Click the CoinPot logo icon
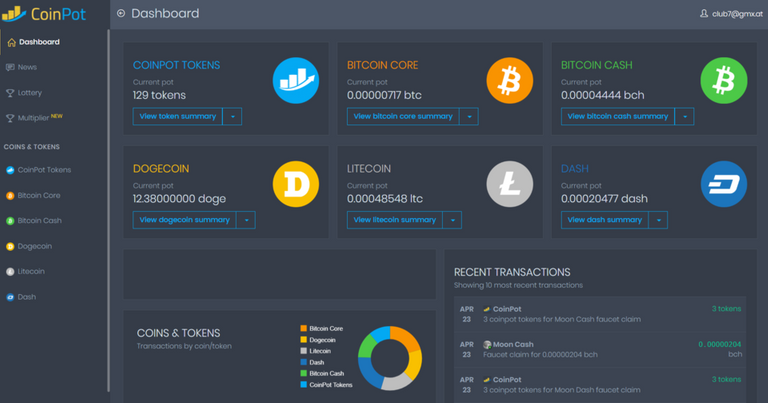The image size is (768, 403). 14,14
